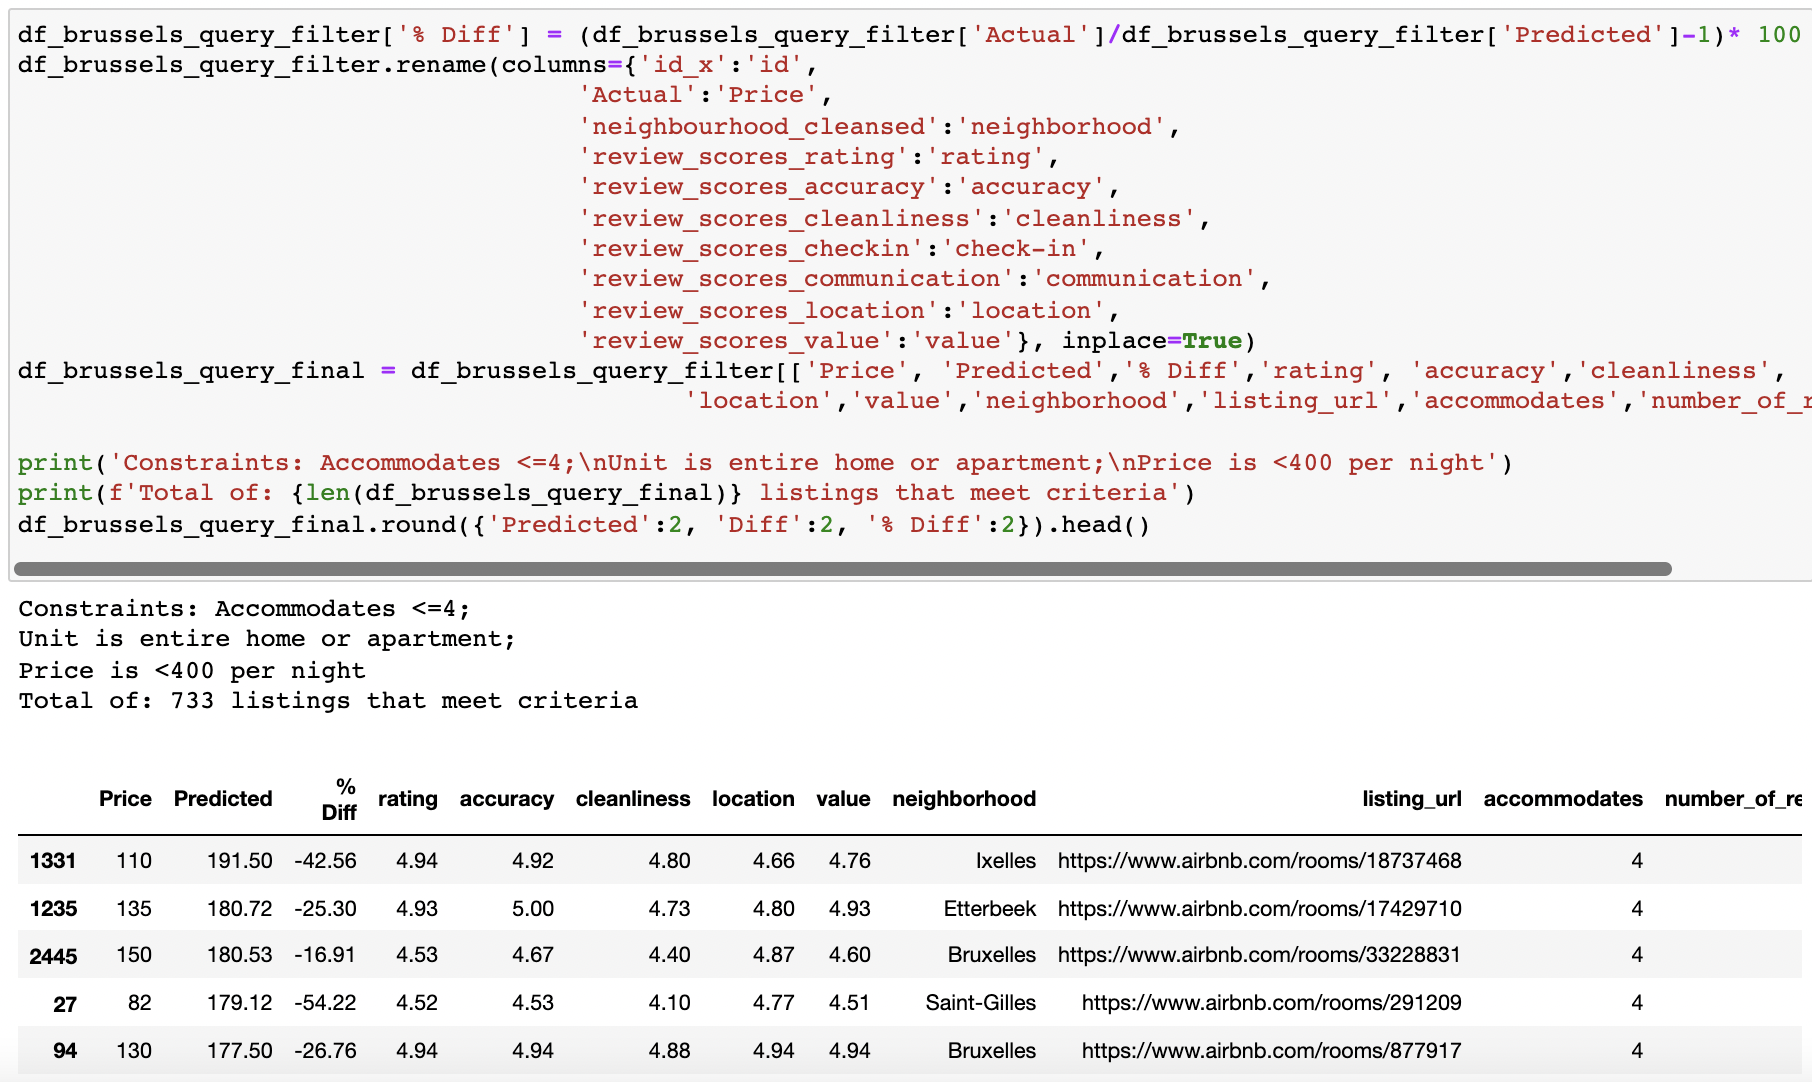The image size is (1812, 1082).
Task: Click the price value 135
Action: [134, 909]
